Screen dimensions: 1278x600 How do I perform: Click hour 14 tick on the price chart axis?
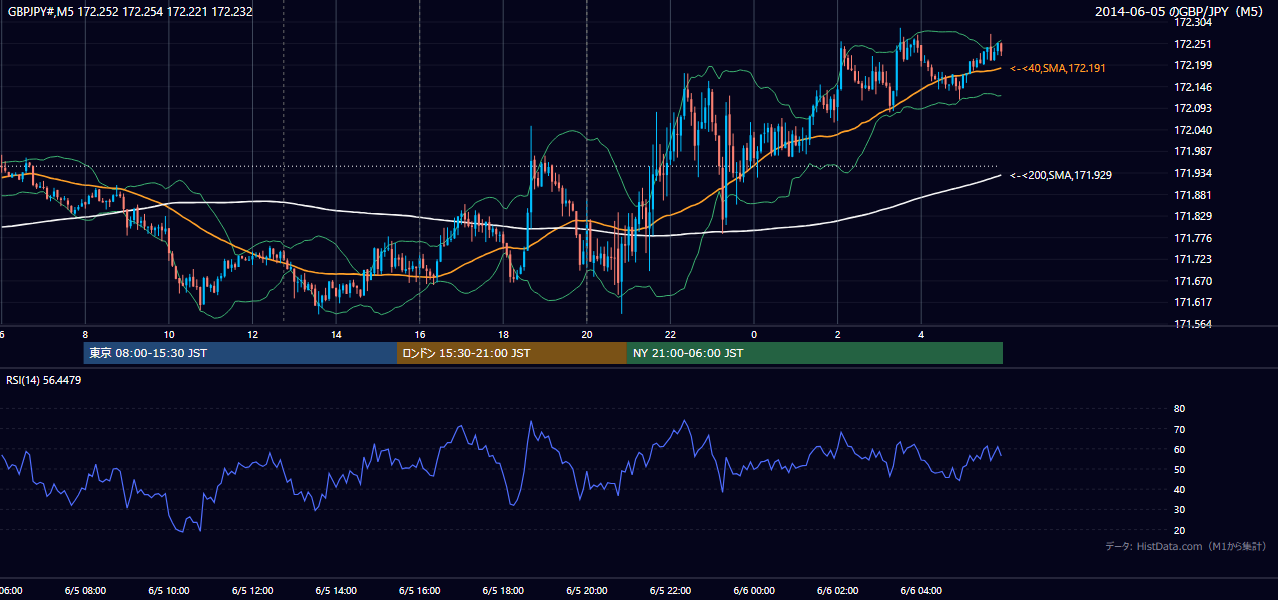pyautogui.click(x=336, y=334)
